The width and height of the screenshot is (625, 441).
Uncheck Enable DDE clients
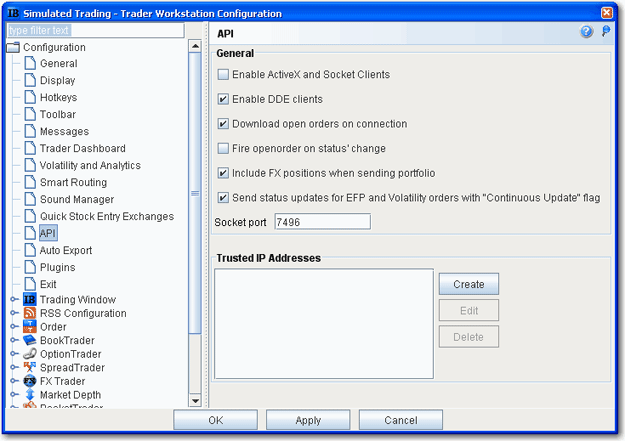[223, 99]
